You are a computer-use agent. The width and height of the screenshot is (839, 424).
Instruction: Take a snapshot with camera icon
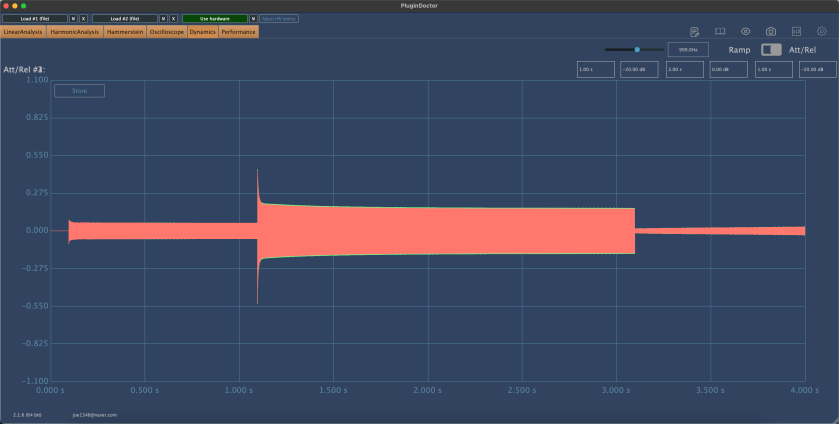pos(771,32)
